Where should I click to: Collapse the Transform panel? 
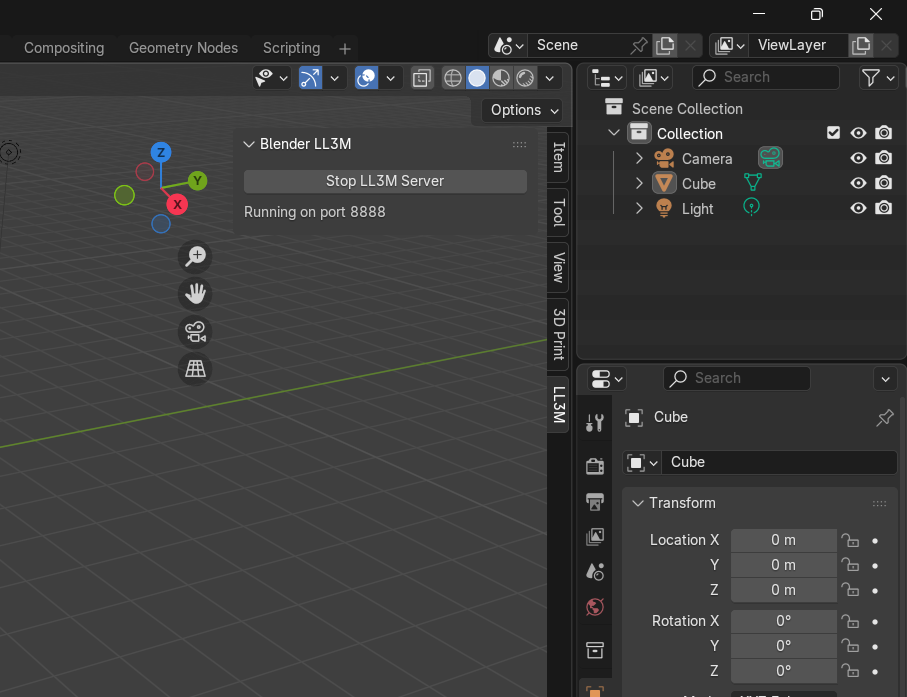coord(637,503)
